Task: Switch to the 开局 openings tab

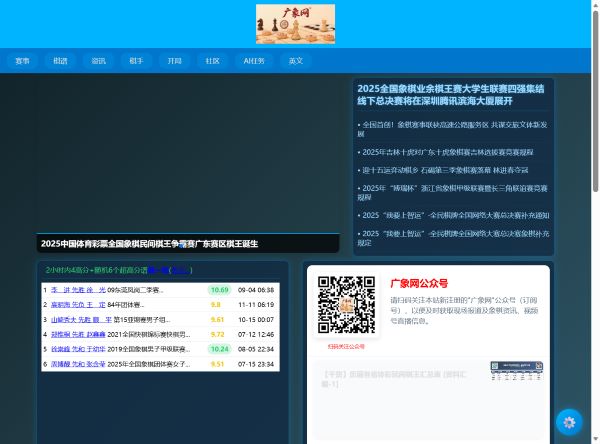Action: pyautogui.click(x=174, y=61)
